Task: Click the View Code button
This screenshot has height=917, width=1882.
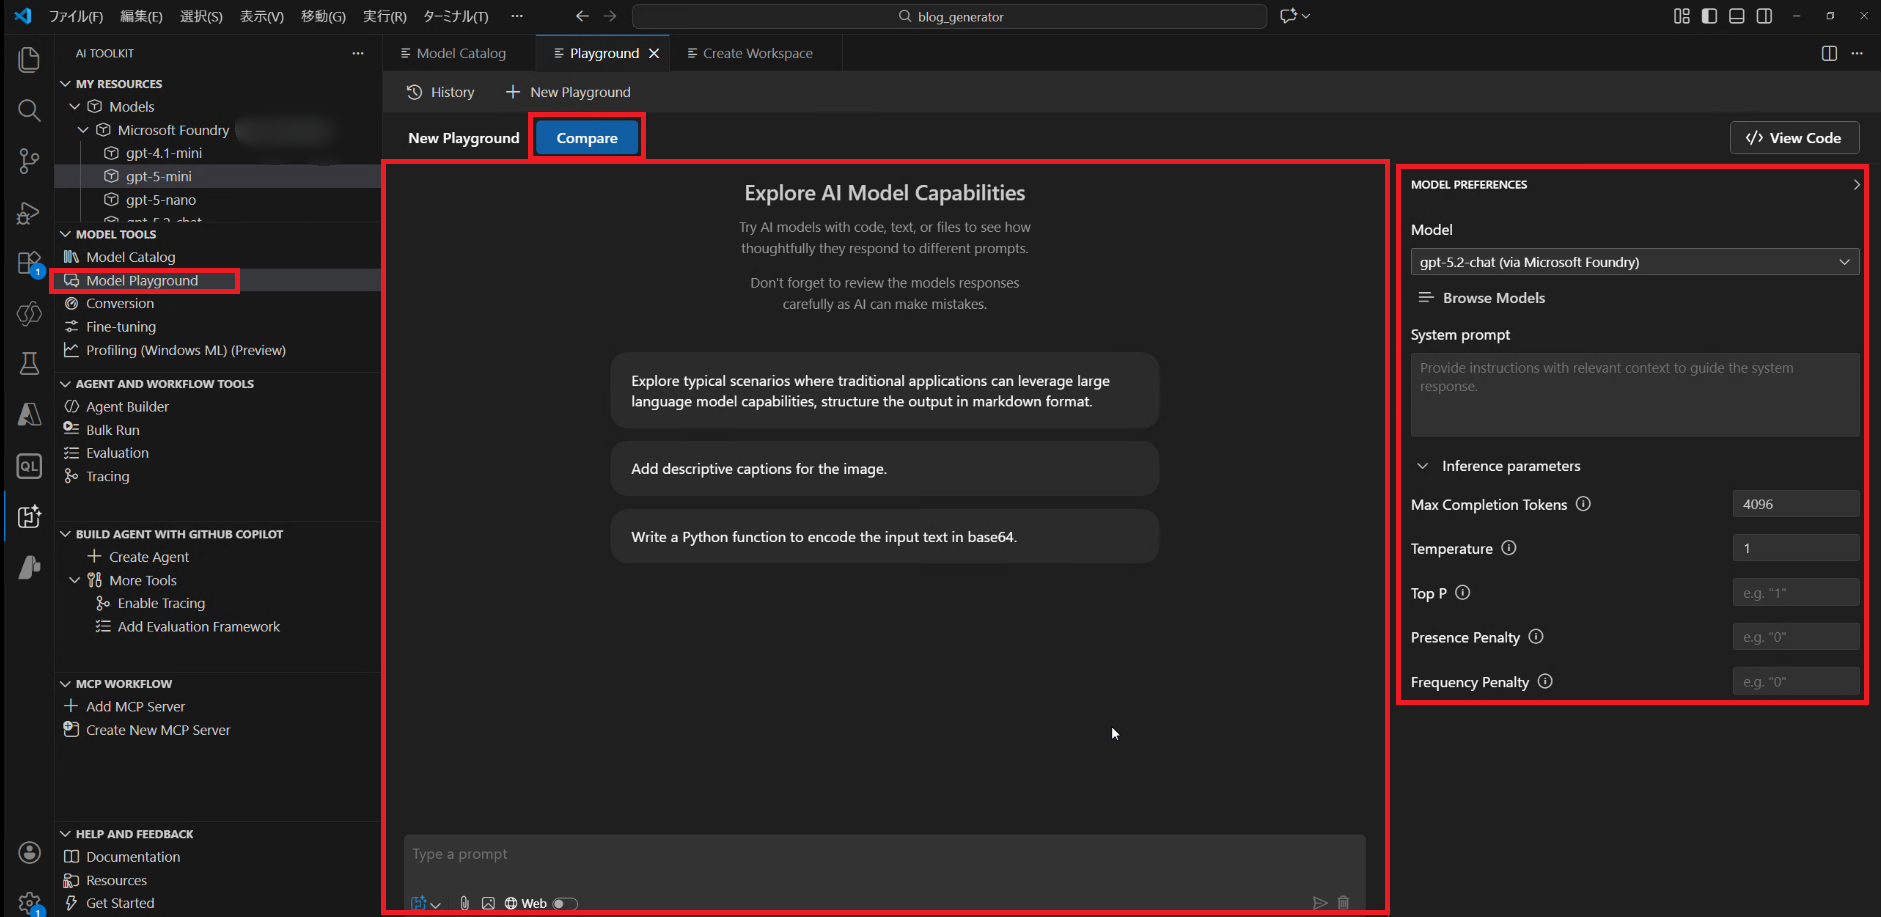Action: (1794, 138)
